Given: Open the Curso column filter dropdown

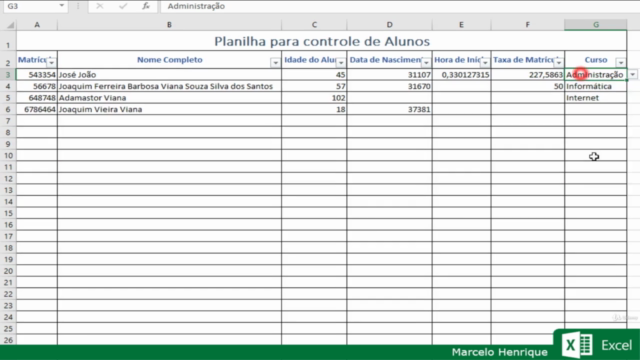Looking at the screenshot, I should point(621,62).
